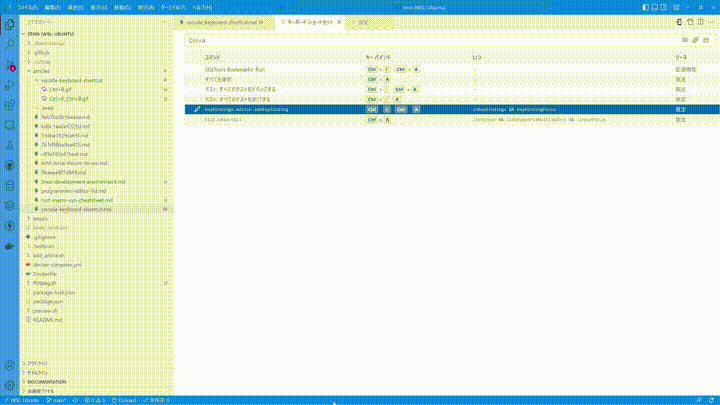Screen dimensions: 720x405
Task: Open Source Control view with red badge
Action: [x=10, y=65]
